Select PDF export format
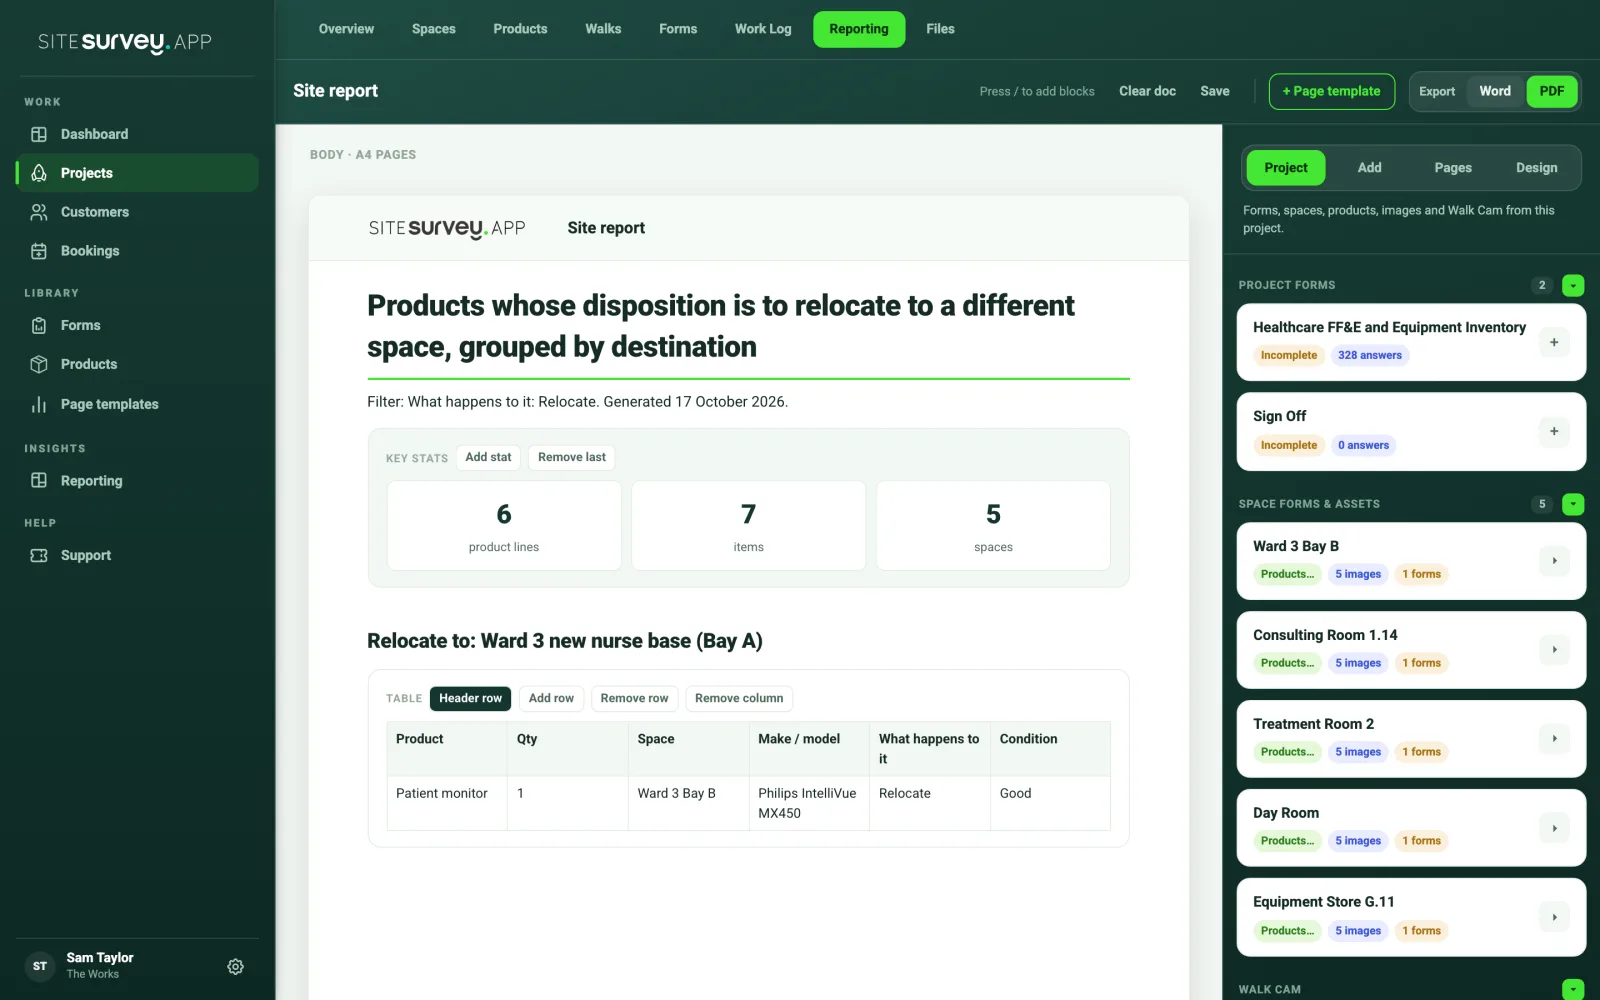 pos(1552,91)
